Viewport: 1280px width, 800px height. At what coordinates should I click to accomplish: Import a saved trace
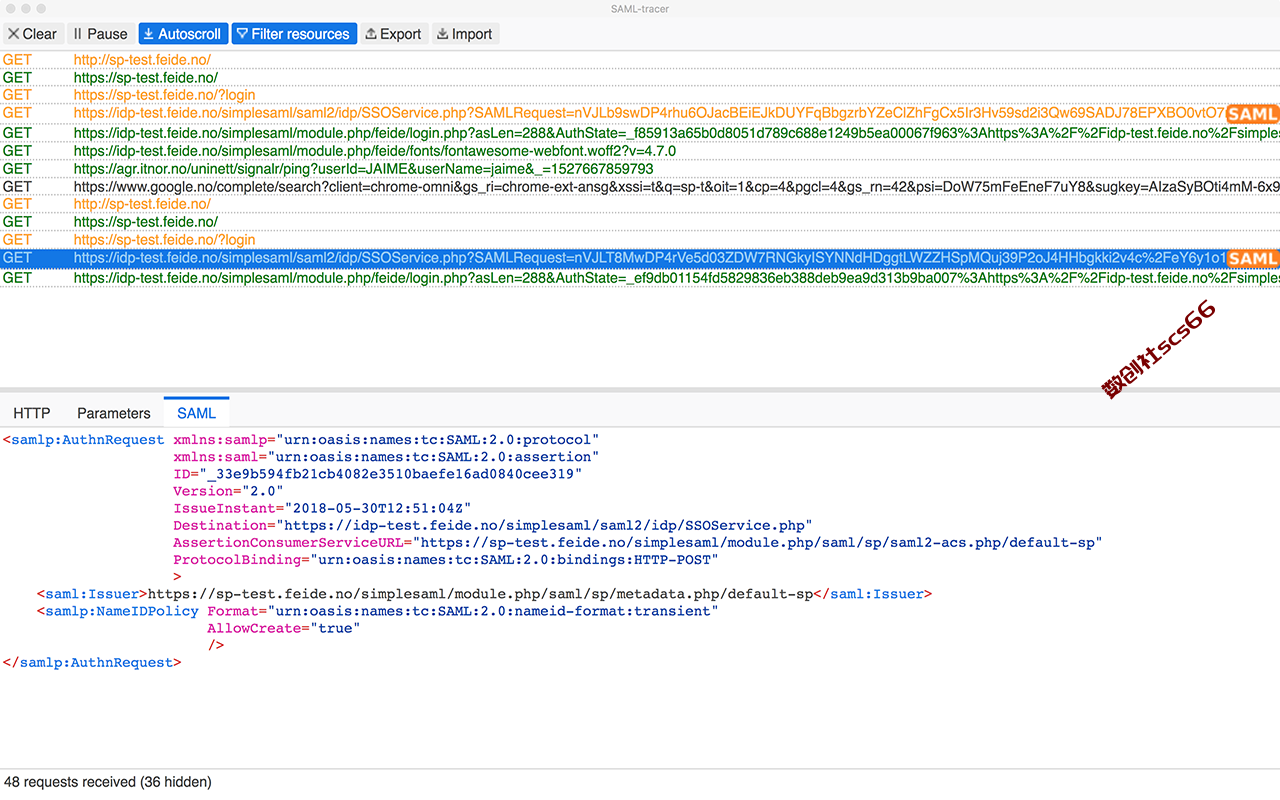465,34
